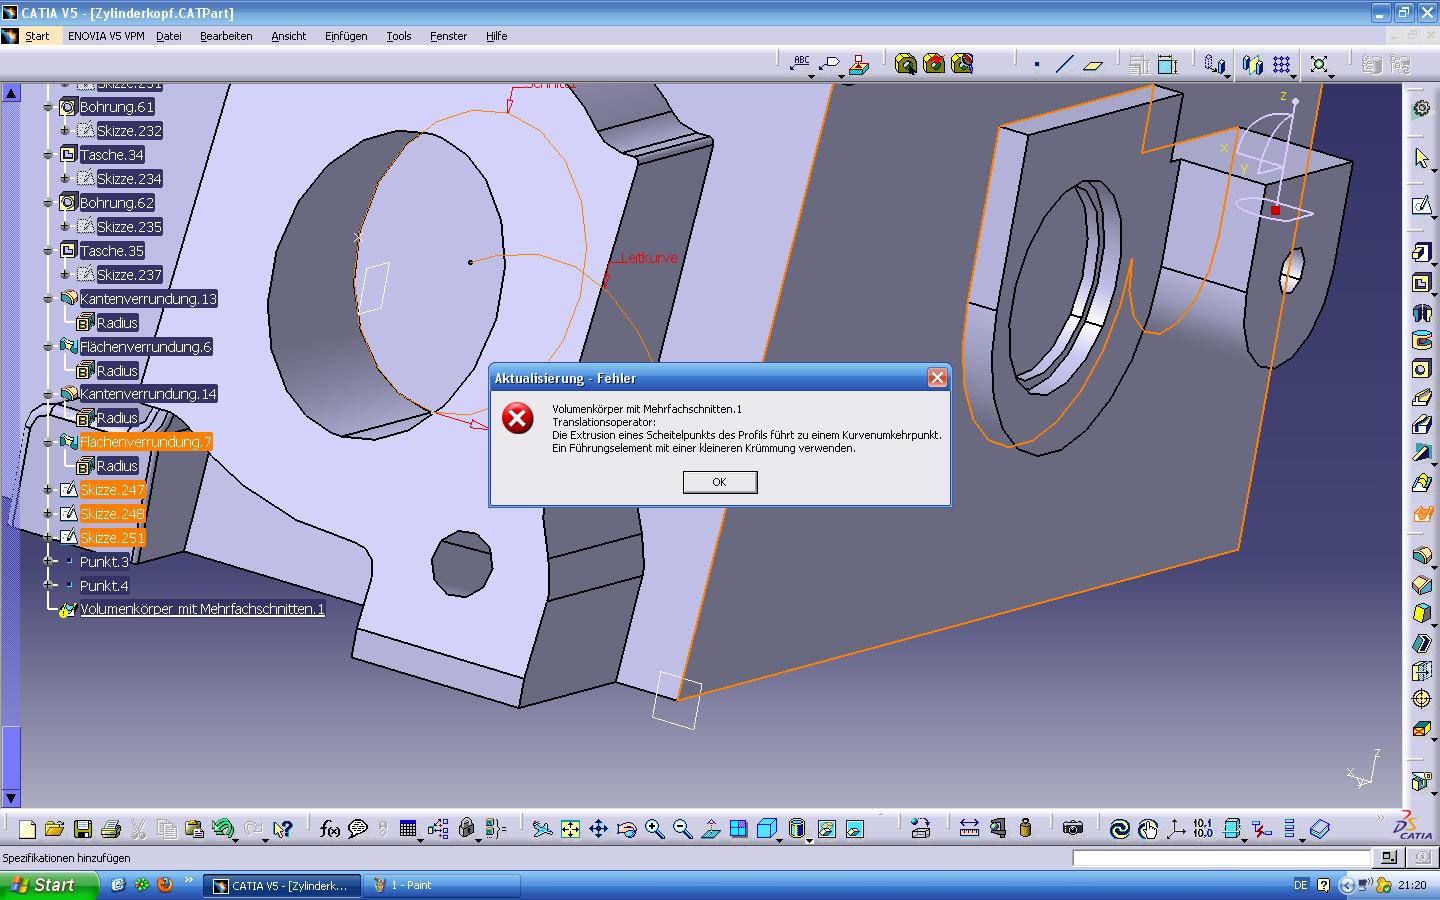Viewport: 1440px width, 900px height.
Task: Click the multi-view layout icon
Action: click(x=738, y=829)
